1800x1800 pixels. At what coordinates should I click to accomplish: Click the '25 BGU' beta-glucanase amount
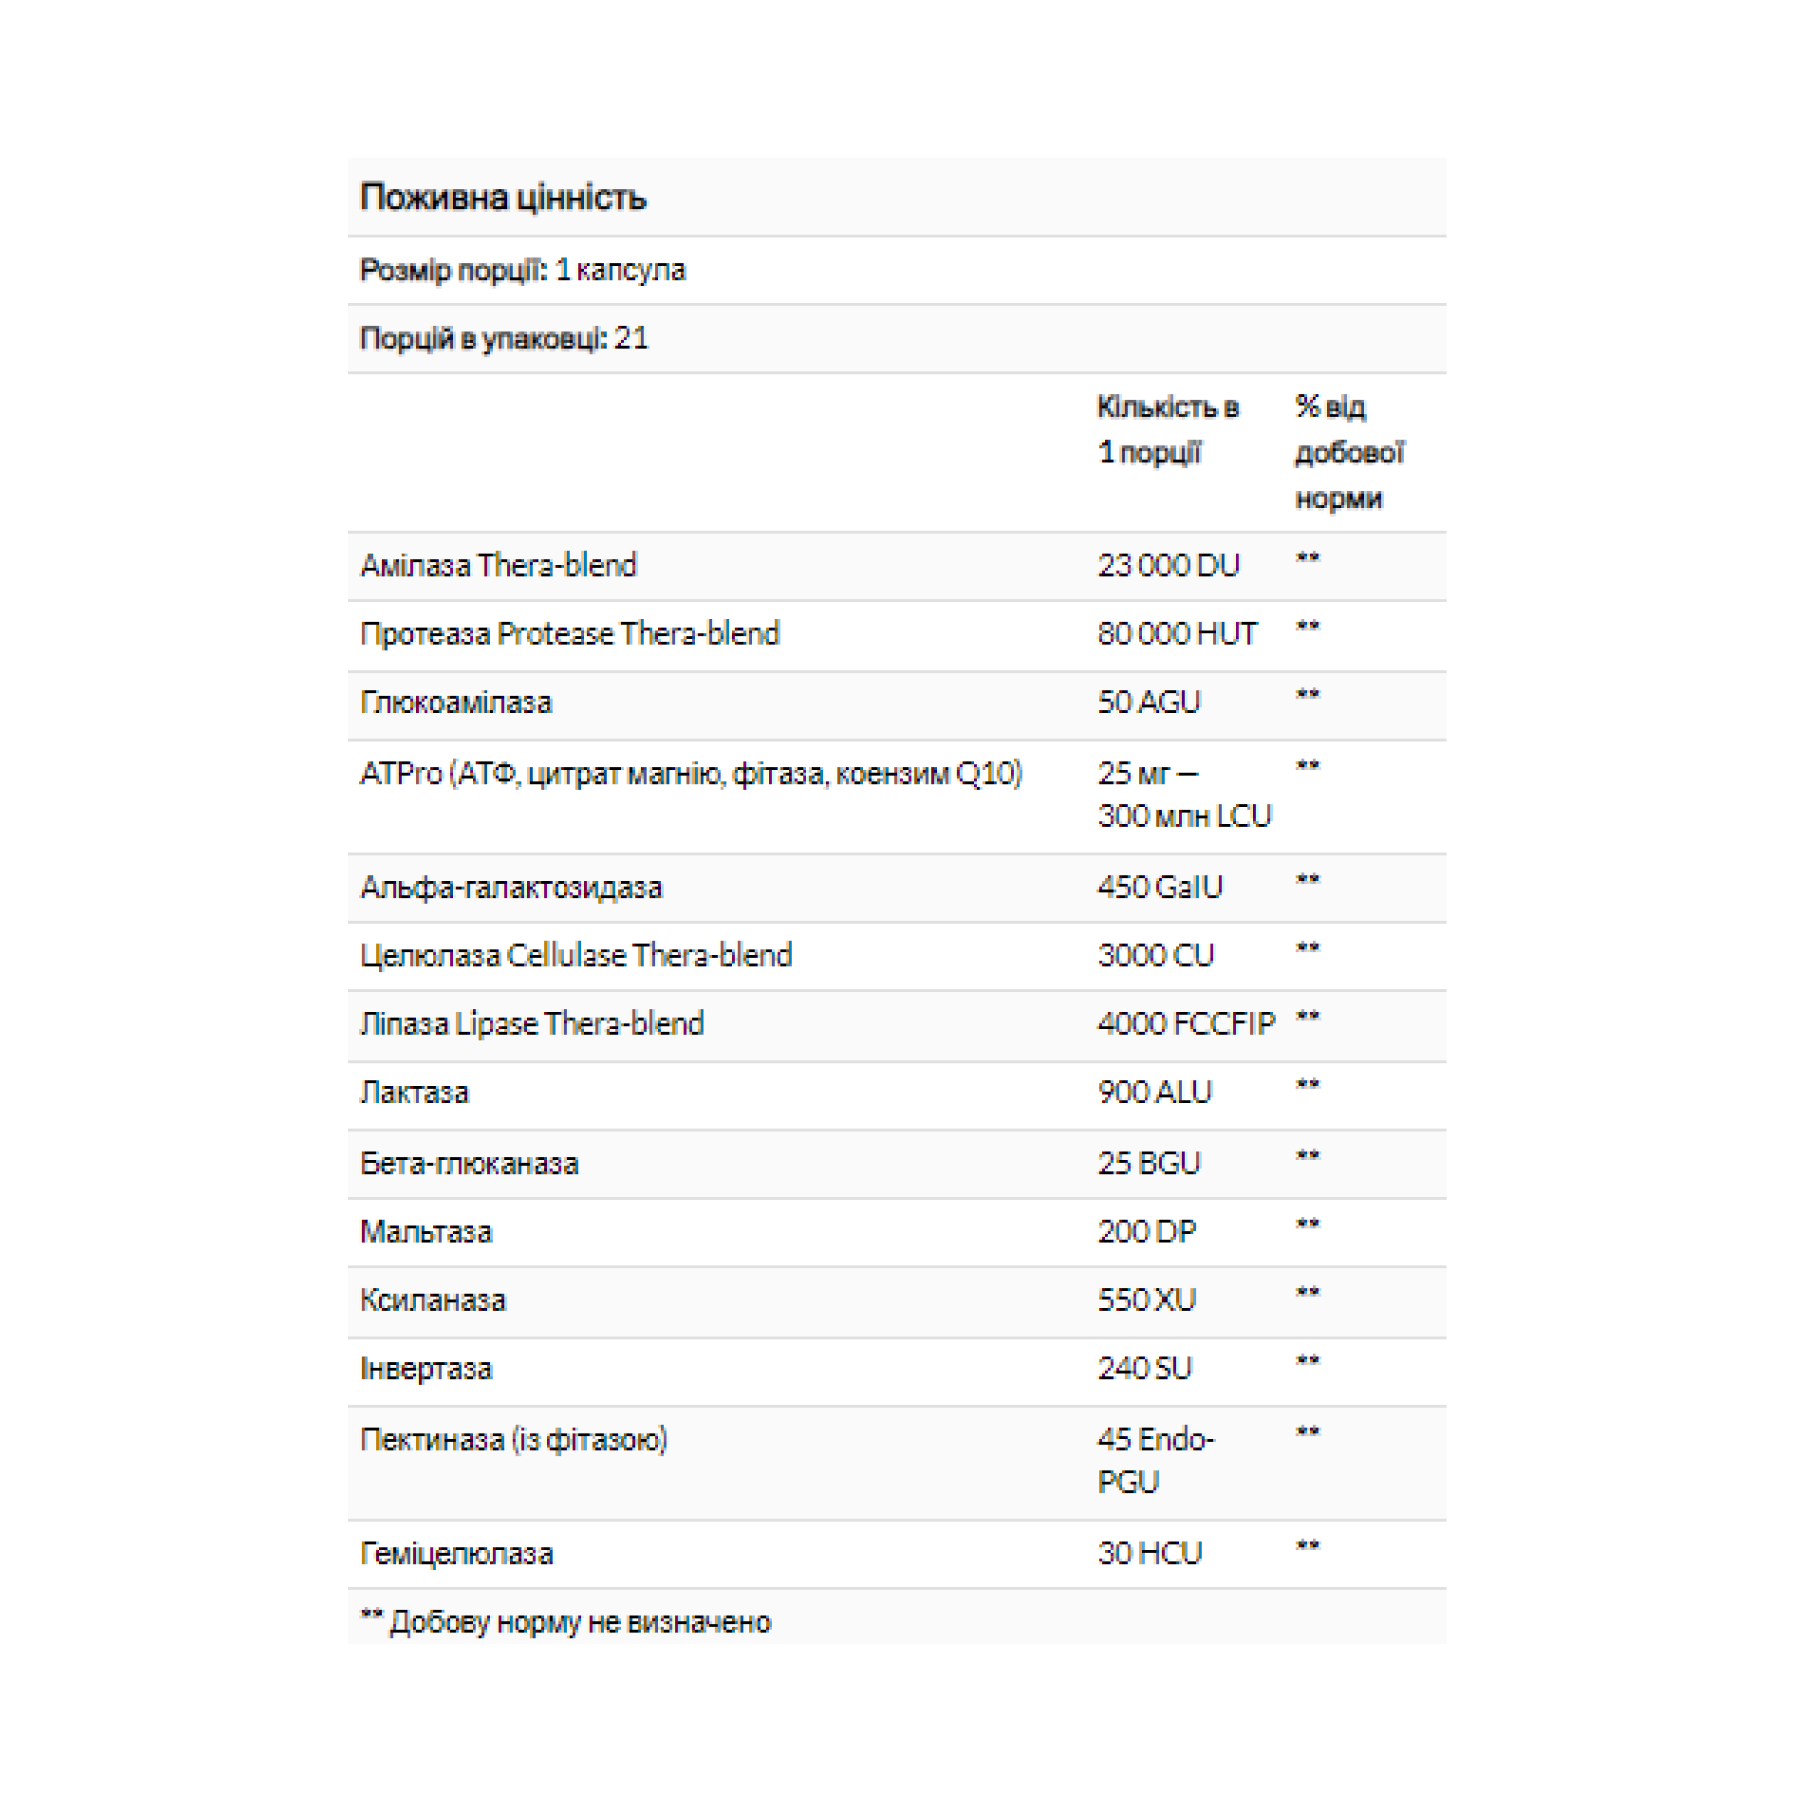tap(1148, 1164)
